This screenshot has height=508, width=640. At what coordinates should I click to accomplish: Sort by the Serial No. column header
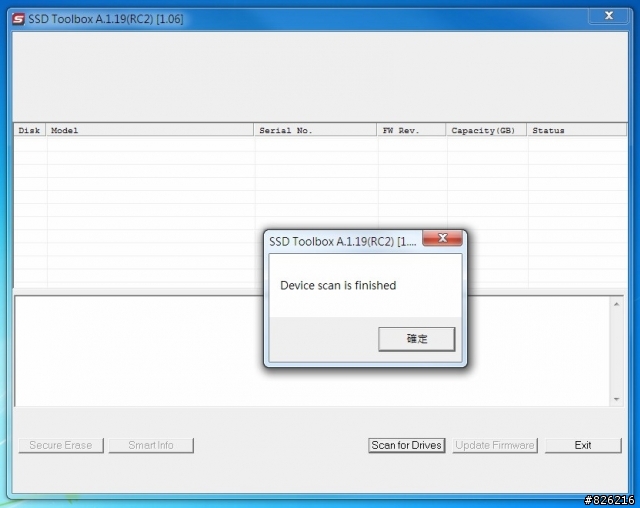click(315, 131)
